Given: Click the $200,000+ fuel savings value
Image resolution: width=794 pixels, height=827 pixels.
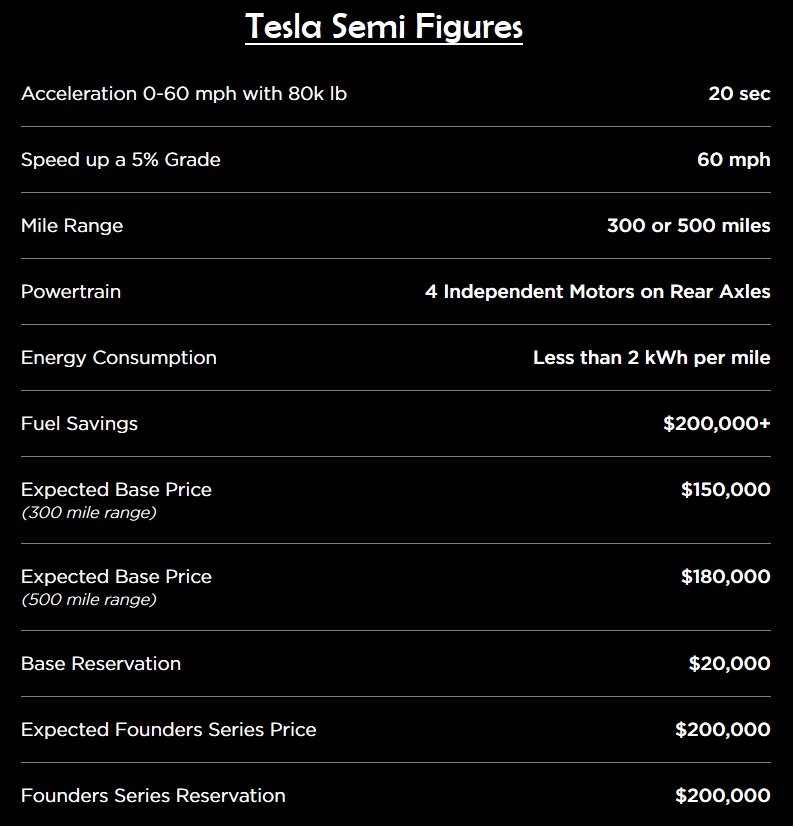Looking at the screenshot, I should click(x=717, y=424).
